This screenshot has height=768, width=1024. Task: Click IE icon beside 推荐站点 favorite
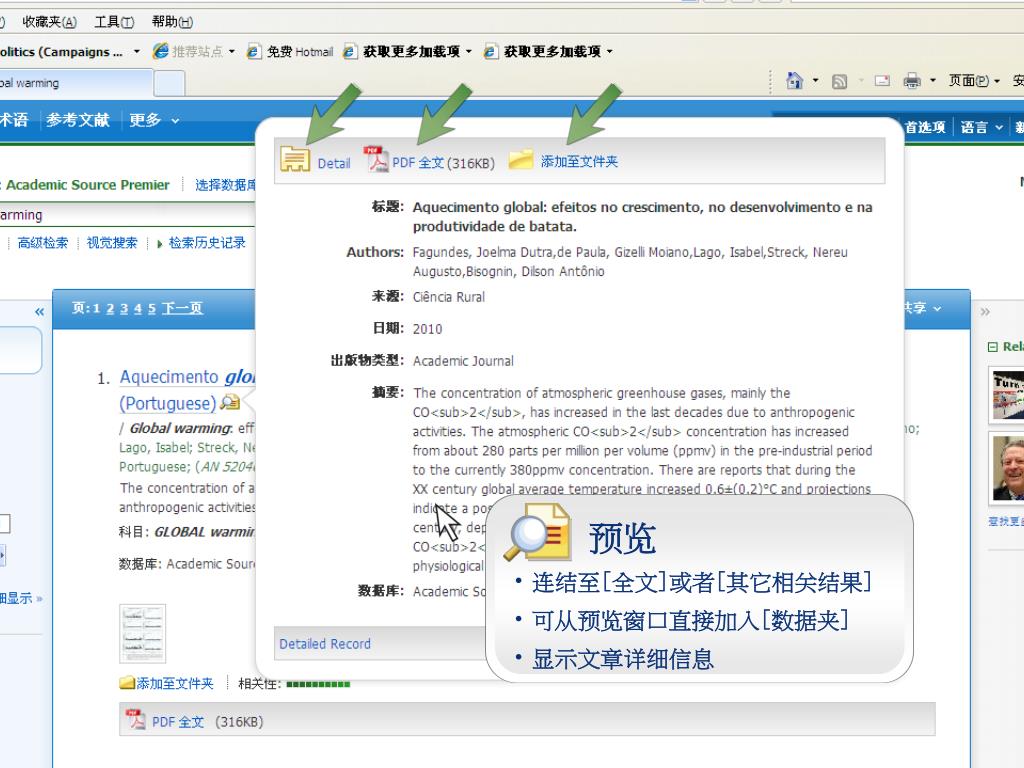tap(160, 51)
